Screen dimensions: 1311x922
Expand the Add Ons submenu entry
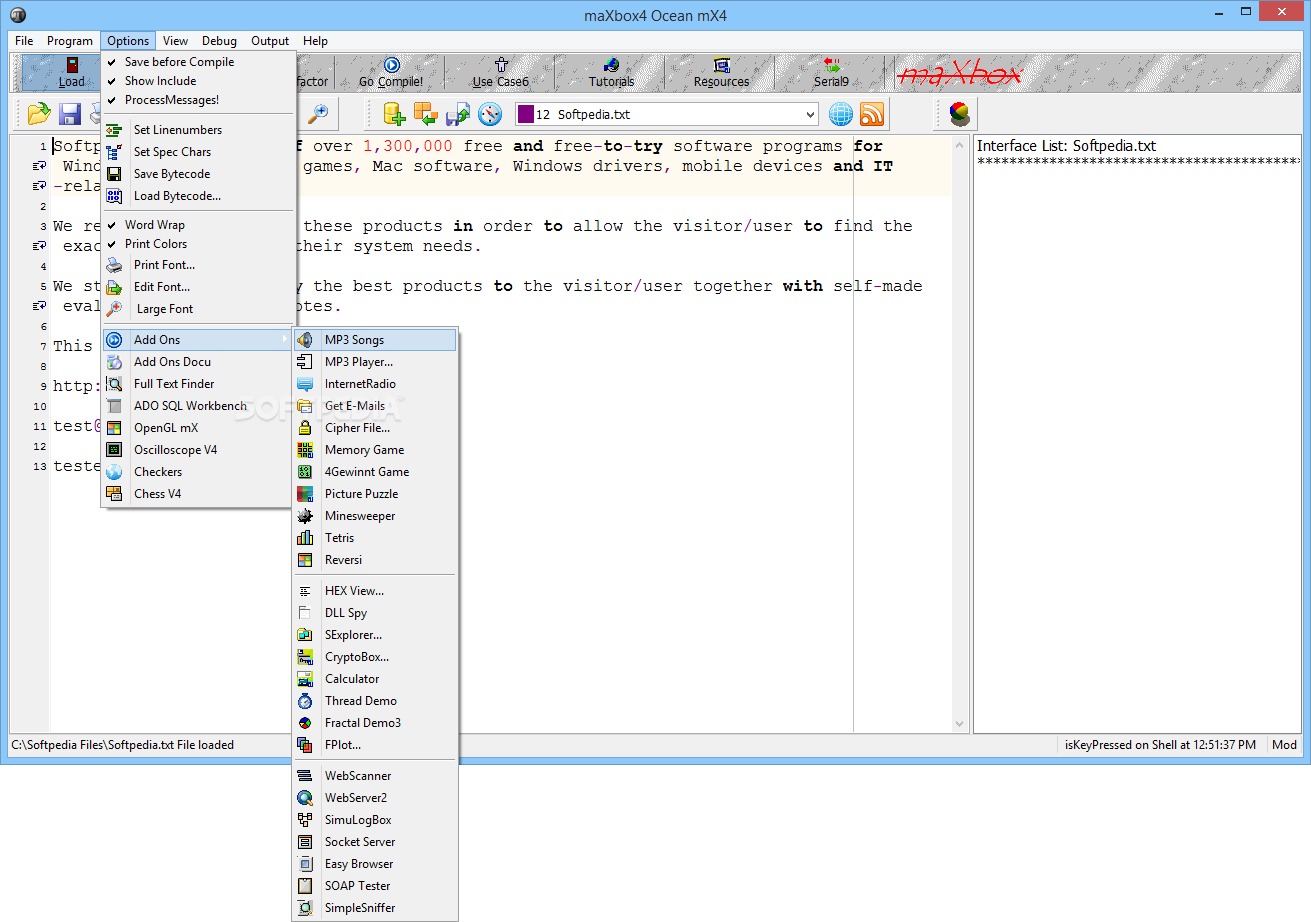[198, 340]
